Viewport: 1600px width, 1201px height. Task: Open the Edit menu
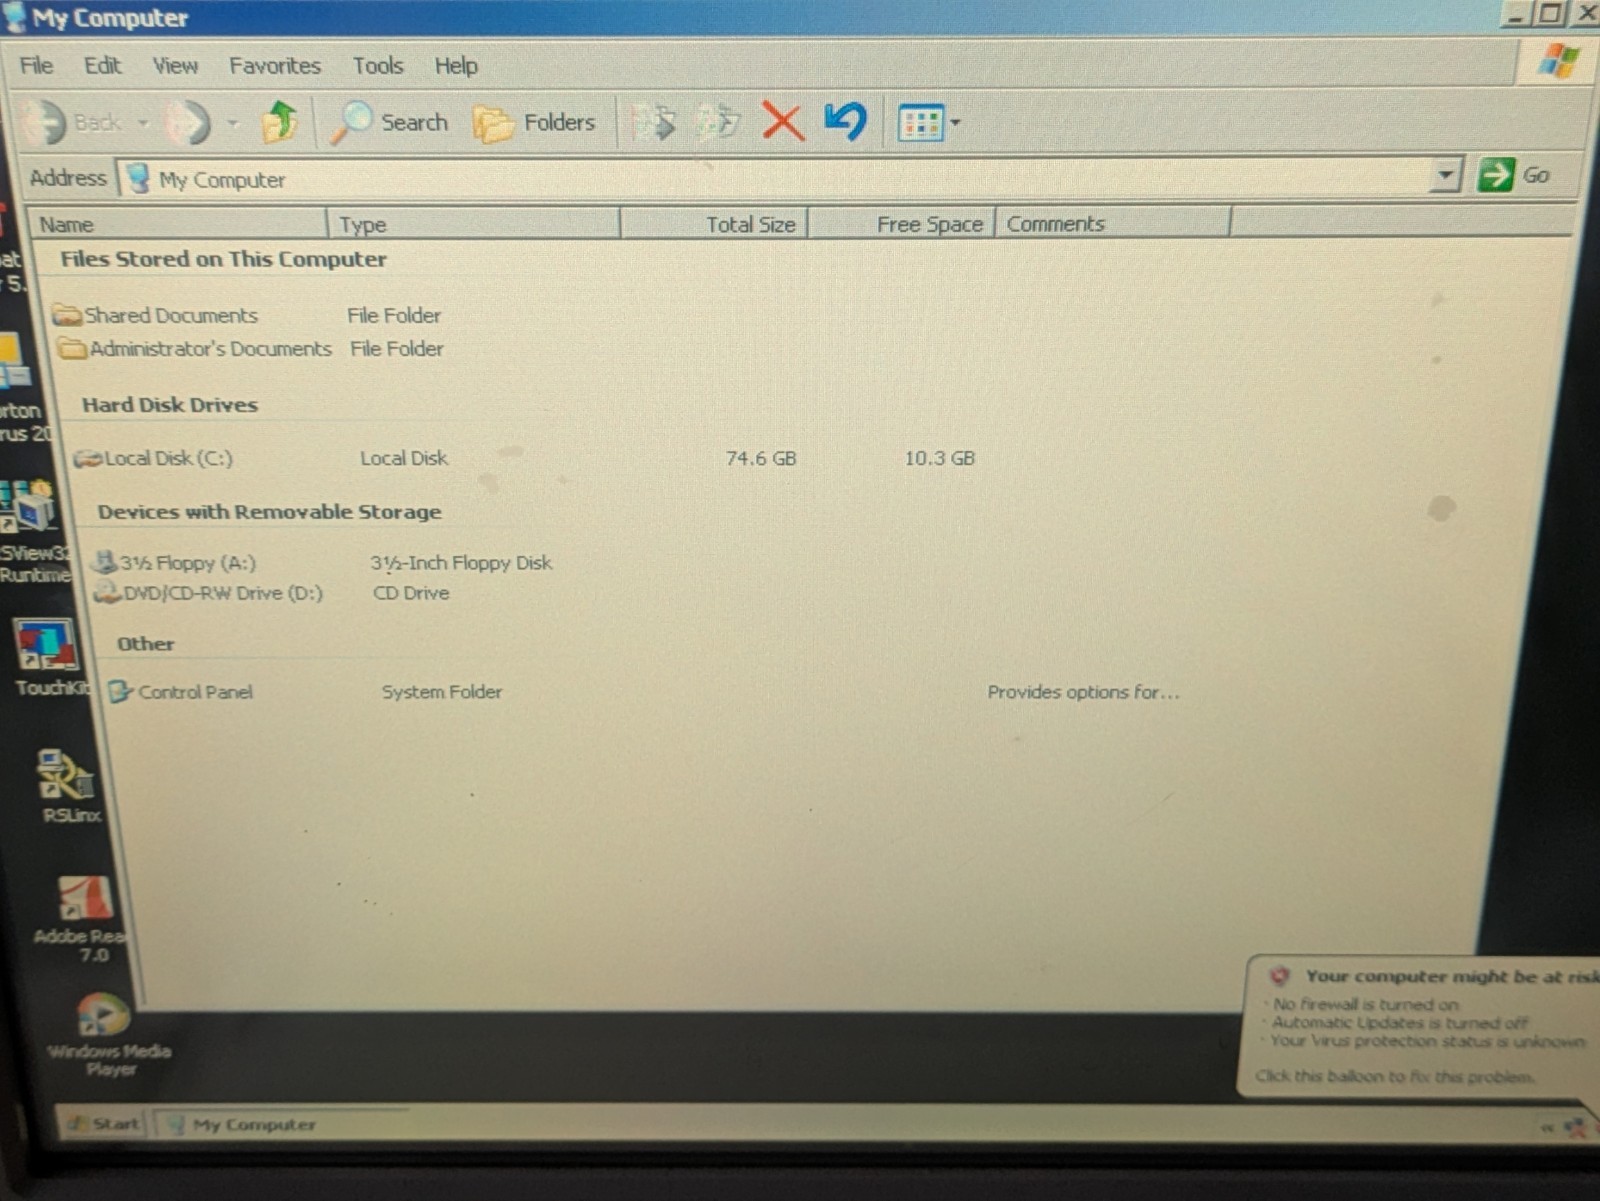coord(102,66)
